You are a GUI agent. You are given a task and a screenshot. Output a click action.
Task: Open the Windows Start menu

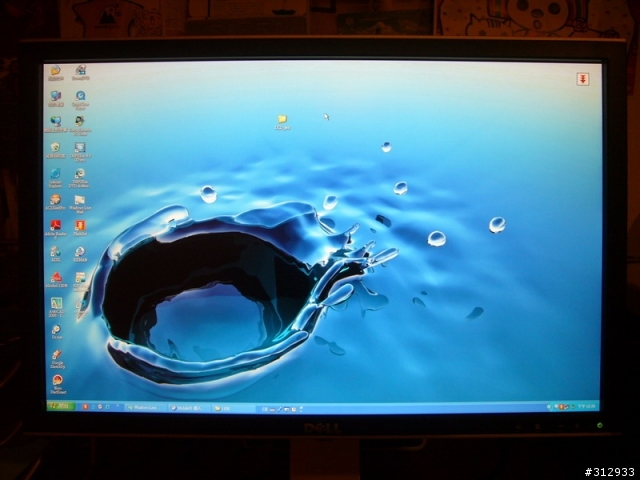point(61,406)
